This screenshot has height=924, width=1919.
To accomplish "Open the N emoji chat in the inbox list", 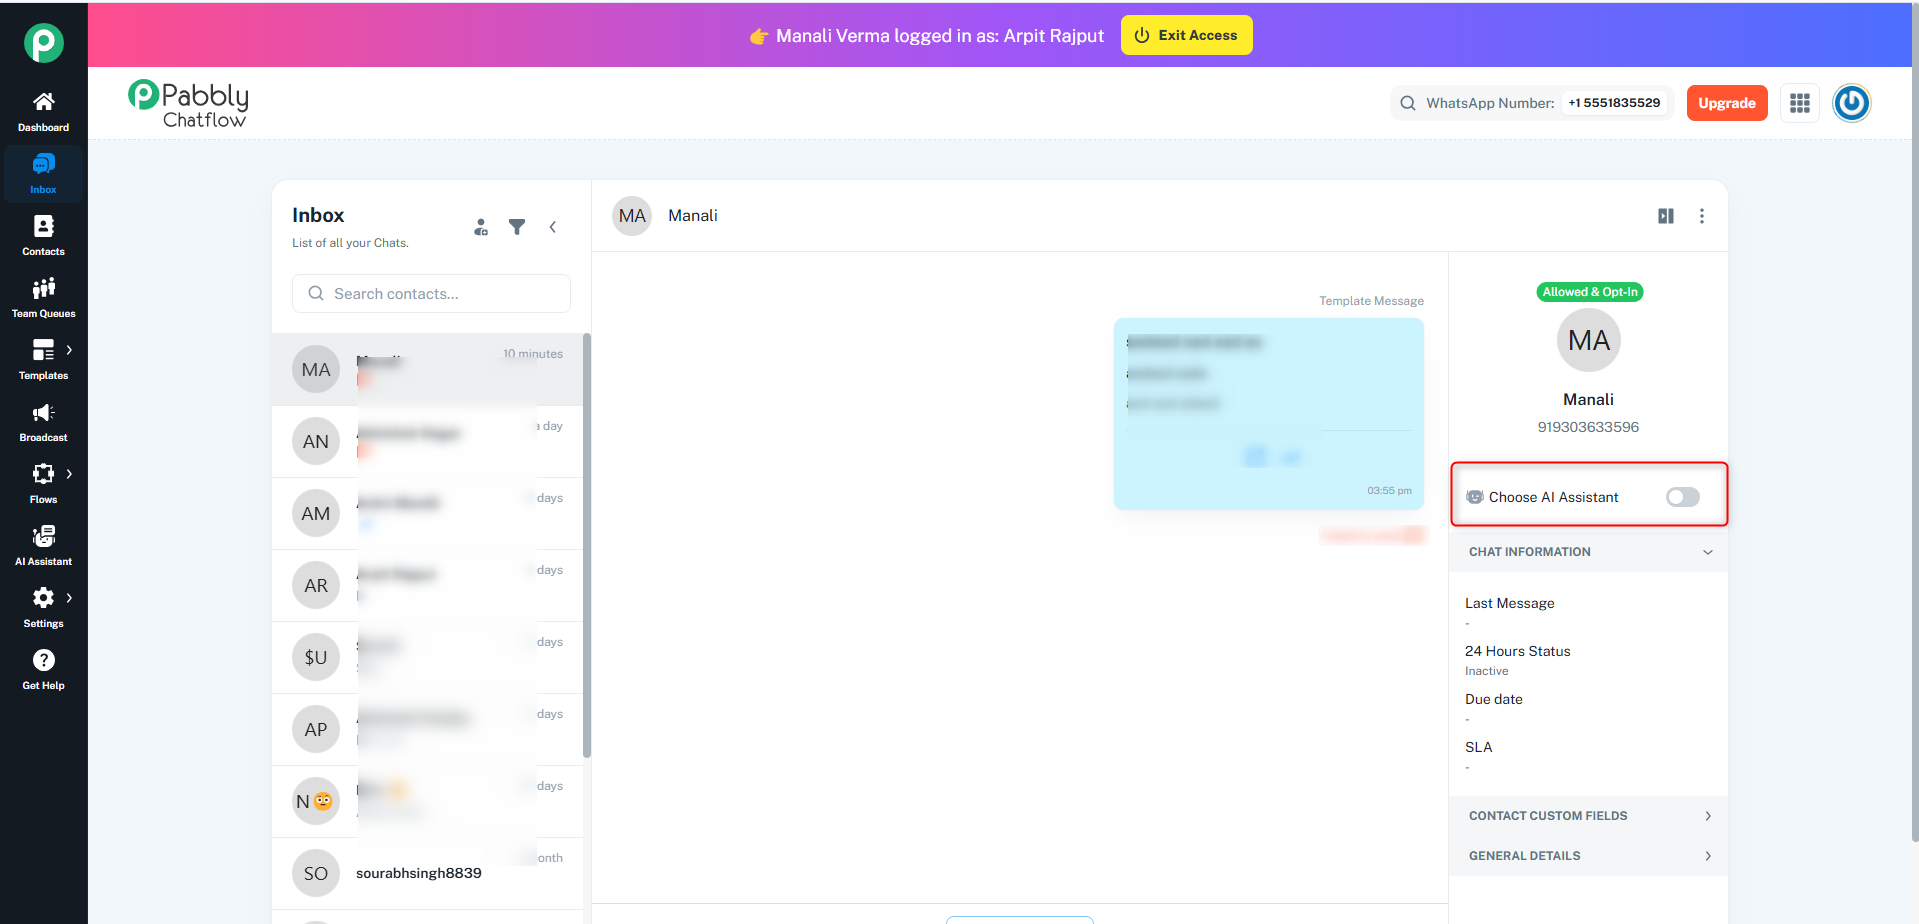I will click(x=427, y=802).
